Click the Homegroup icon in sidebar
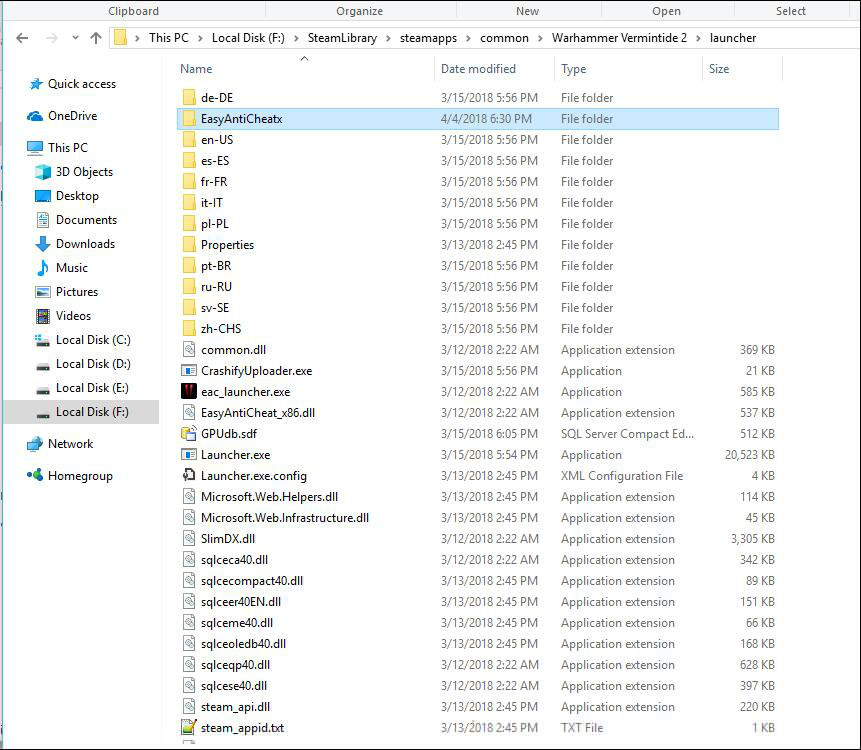This screenshot has width=861, height=750. (35, 475)
